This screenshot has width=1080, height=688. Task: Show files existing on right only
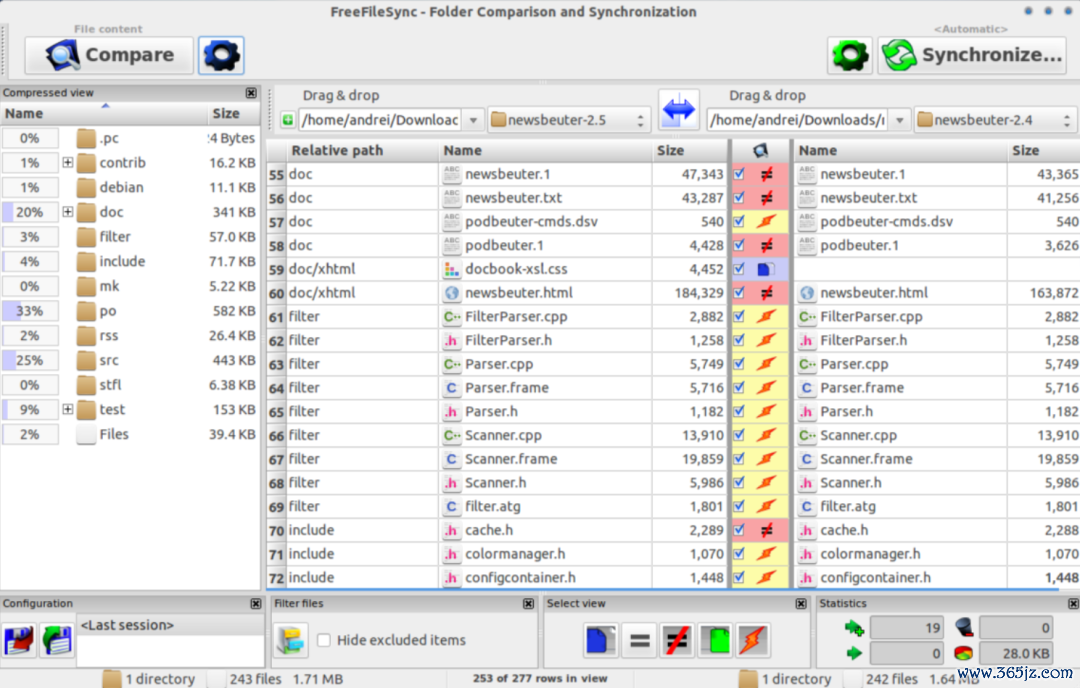coord(716,640)
